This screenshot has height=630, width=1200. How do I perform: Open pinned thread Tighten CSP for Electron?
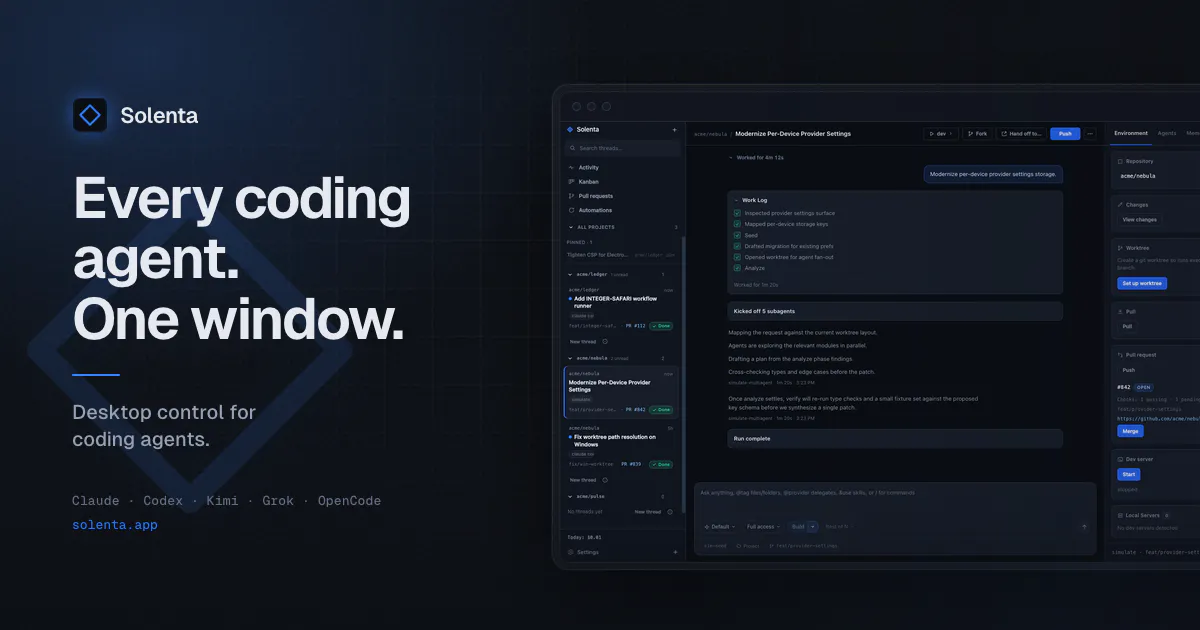[x=622, y=255]
